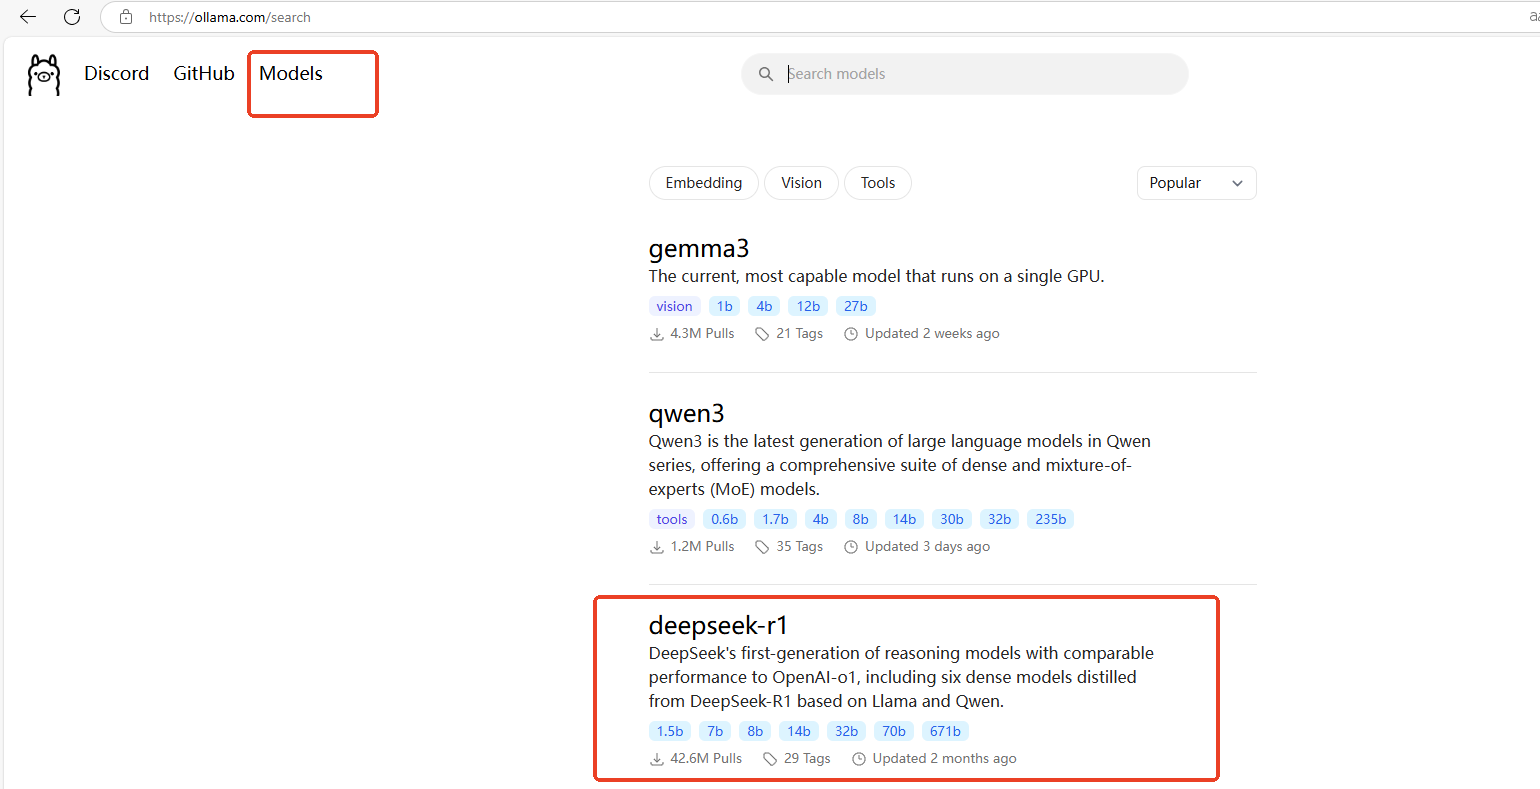Viewport: 1540px width, 789px height.
Task: Click the Ollama llama logo
Action: 44,75
